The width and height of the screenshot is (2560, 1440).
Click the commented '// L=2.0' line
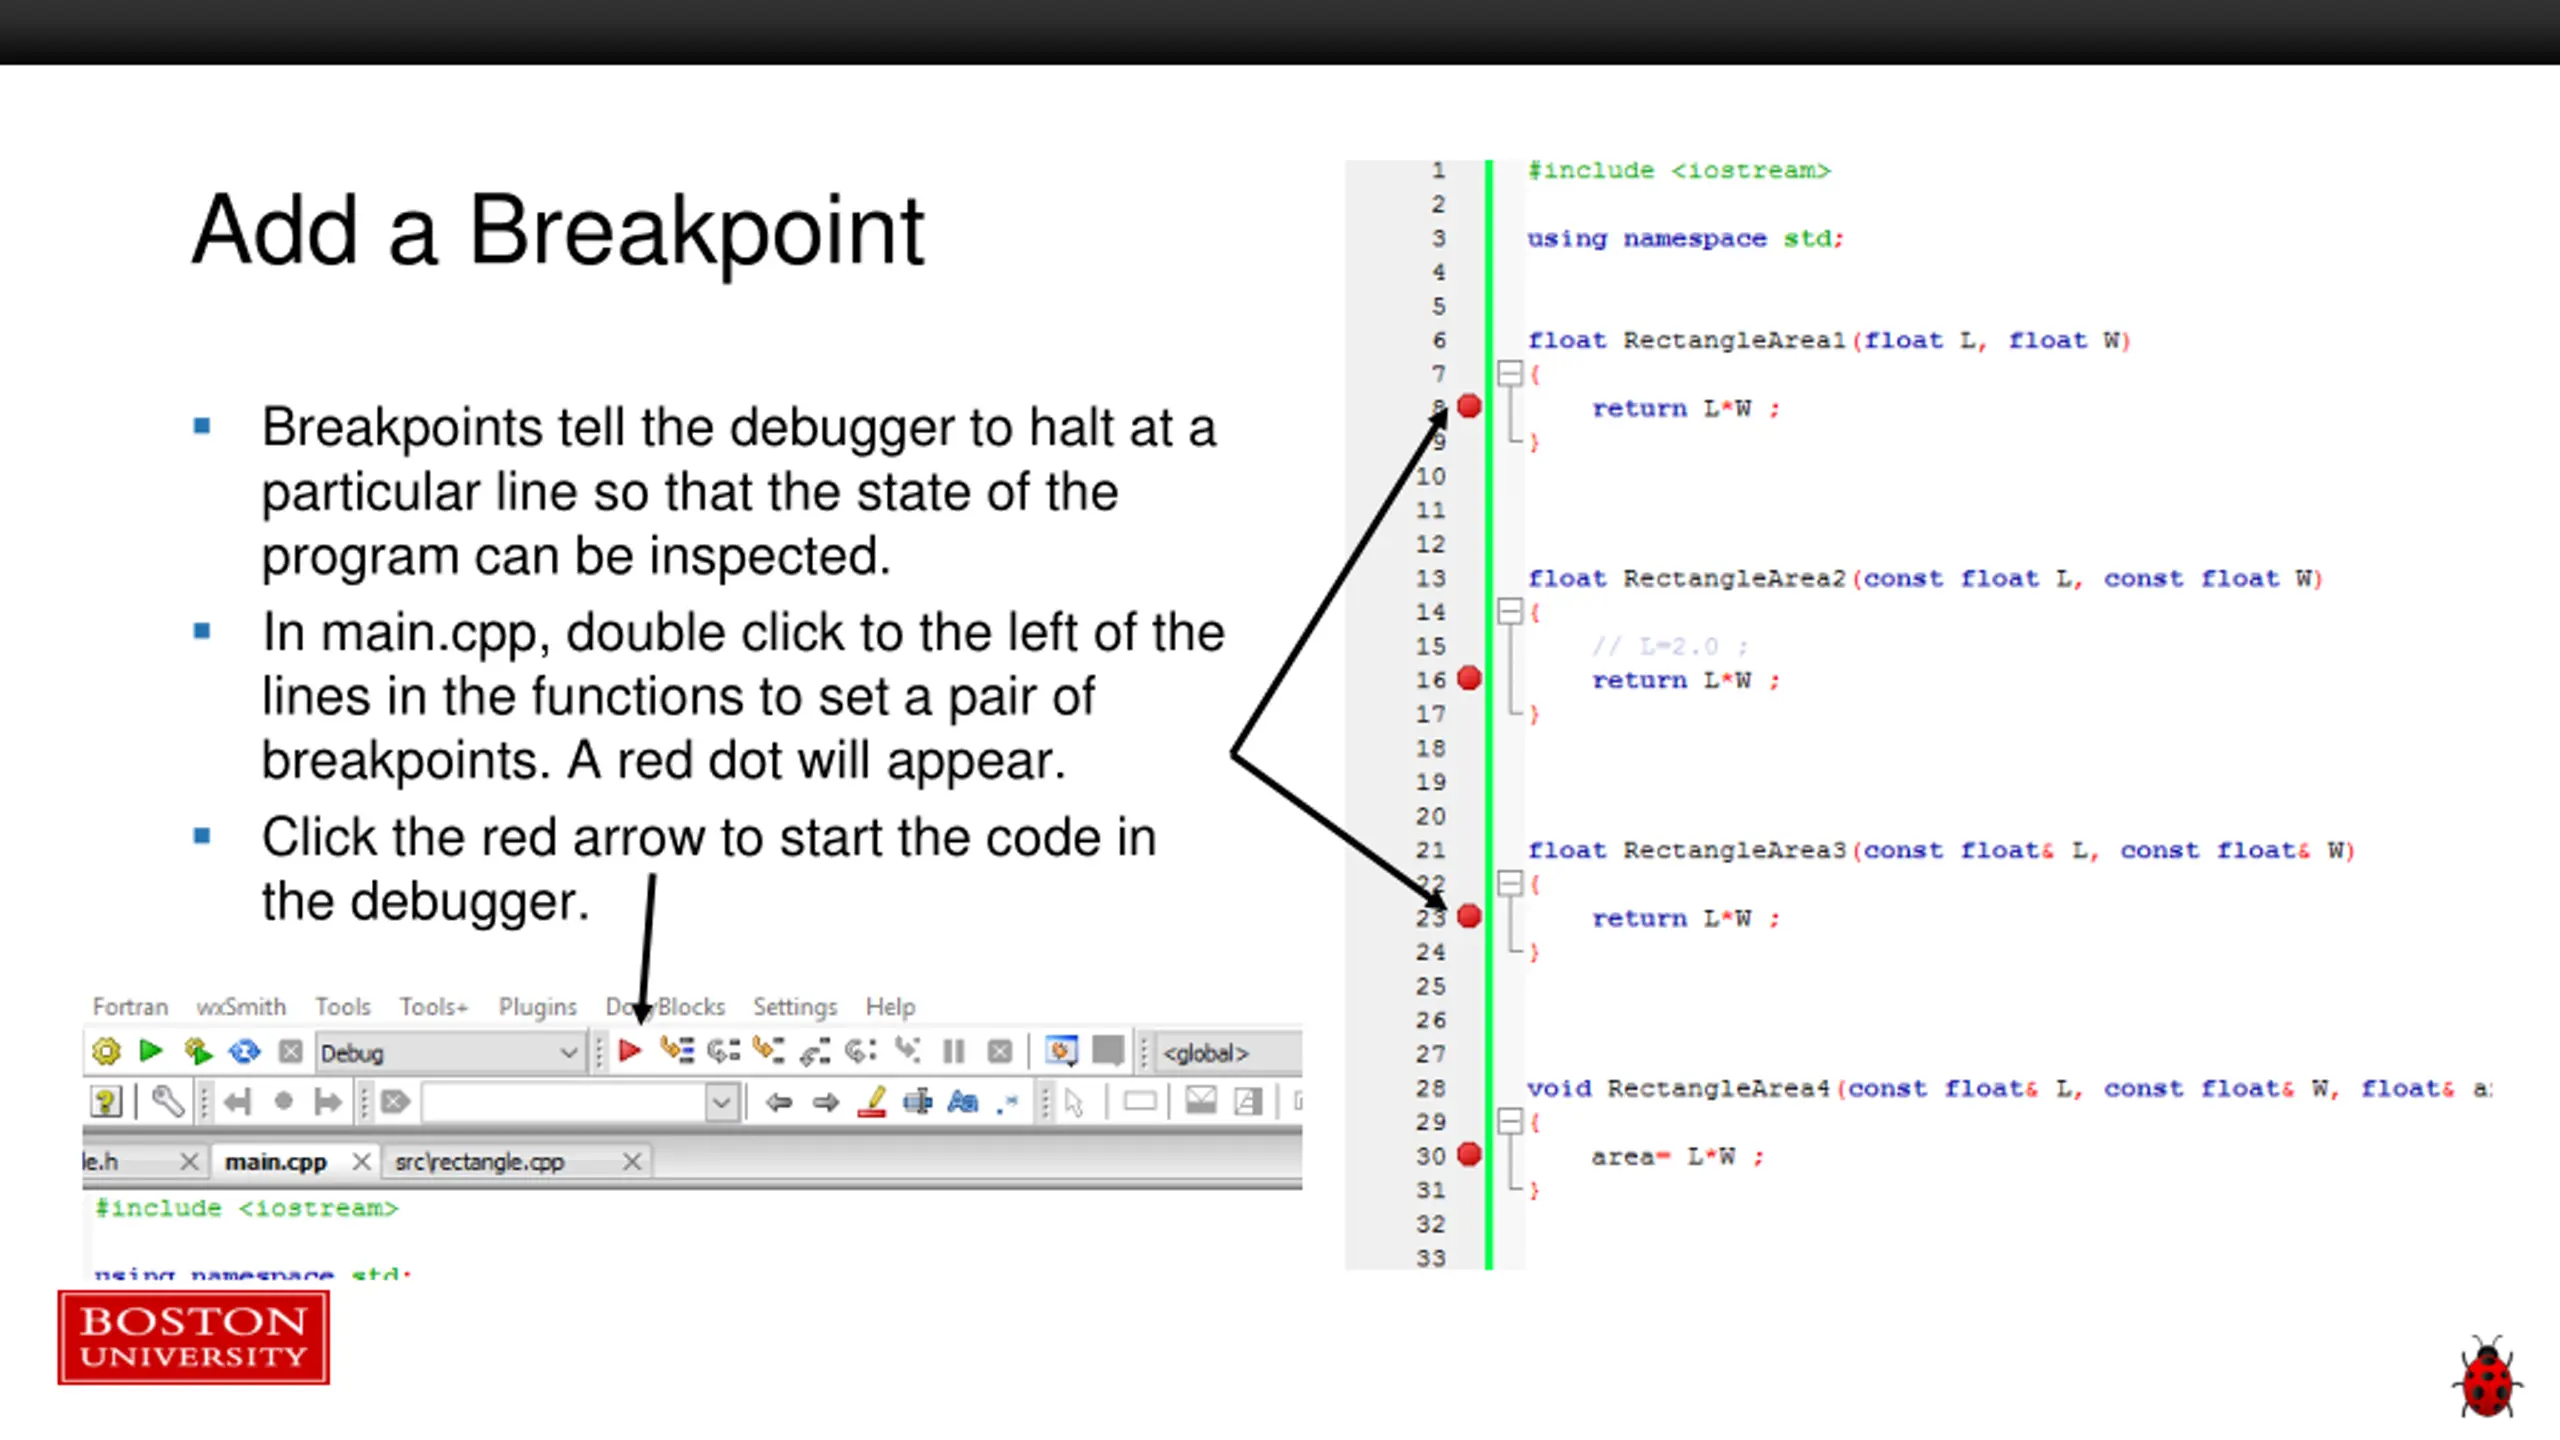point(1670,646)
